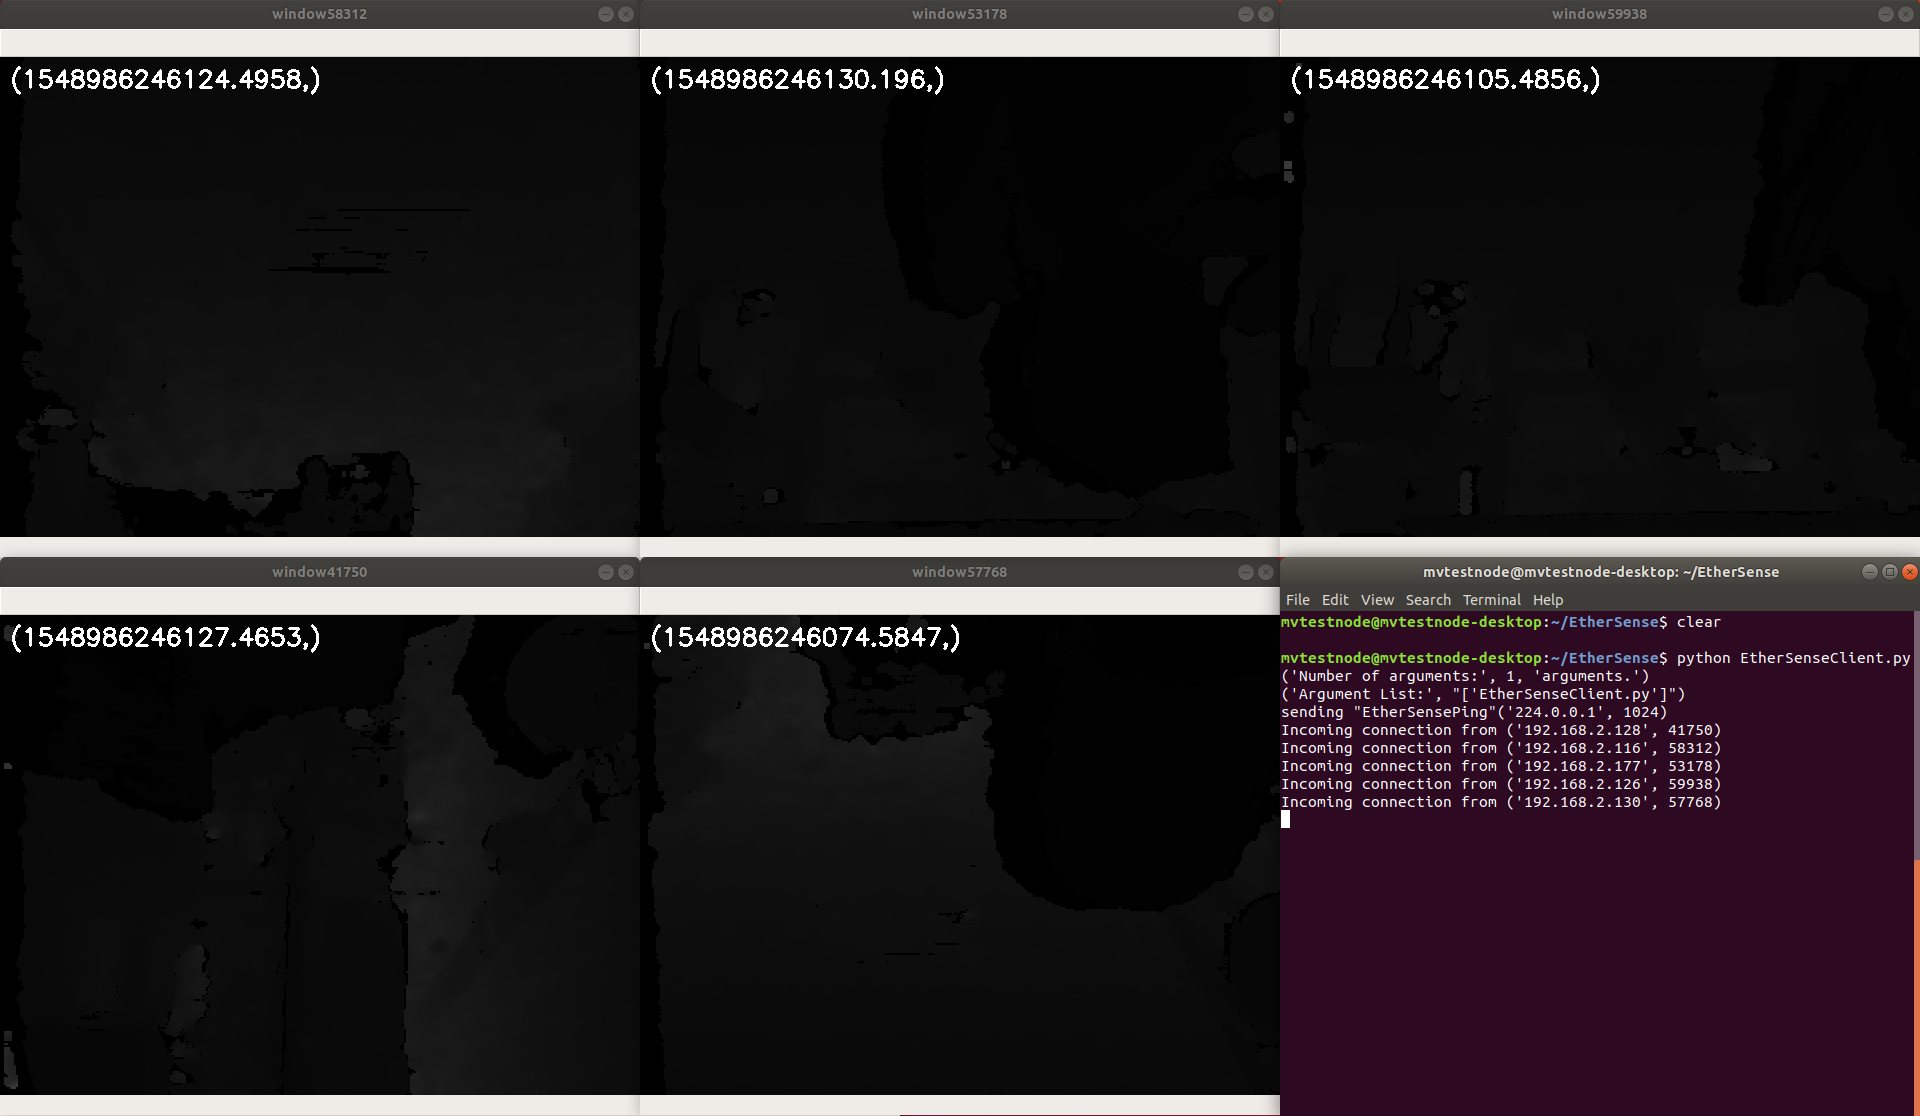The height and width of the screenshot is (1116, 1920).
Task: Minimize the window58312 viewer
Action: tap(605, 14)
